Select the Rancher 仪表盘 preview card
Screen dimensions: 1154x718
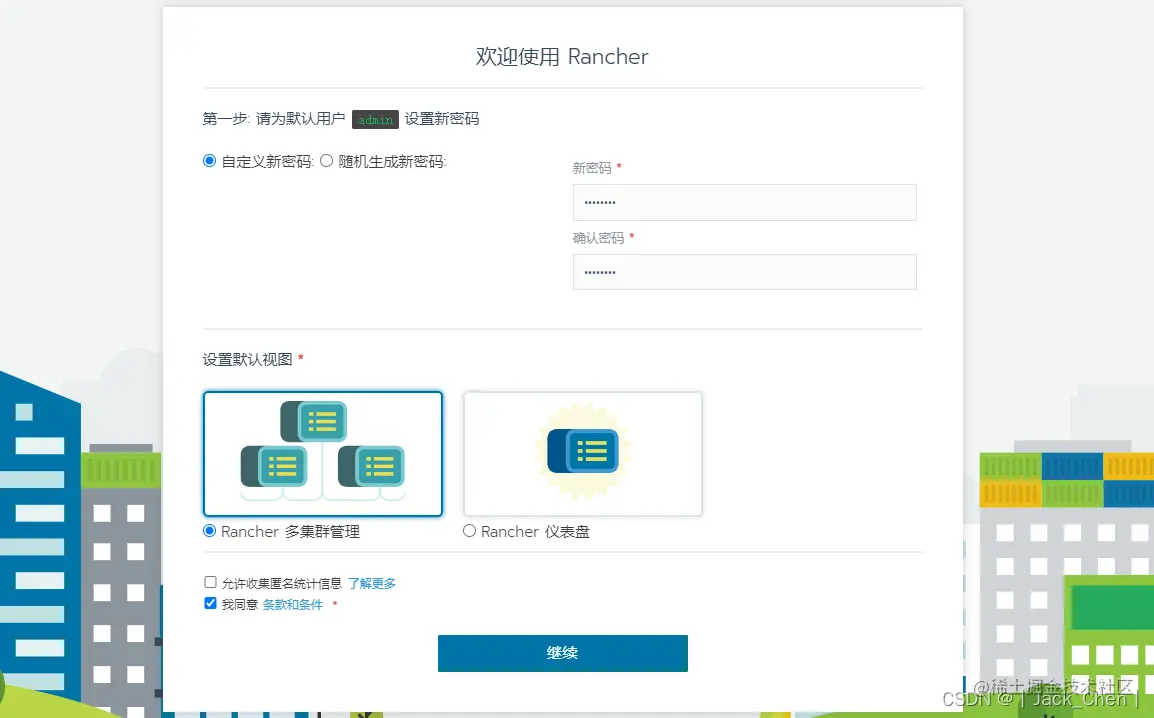(x=582, y=453)
